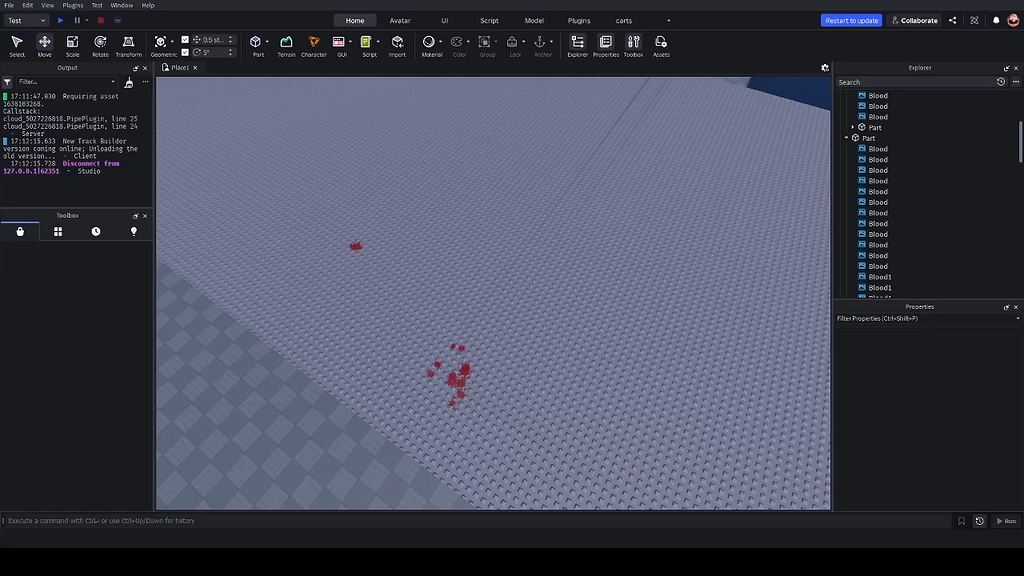Open Toolbox recent clock tab

click(x=96, y=231)
